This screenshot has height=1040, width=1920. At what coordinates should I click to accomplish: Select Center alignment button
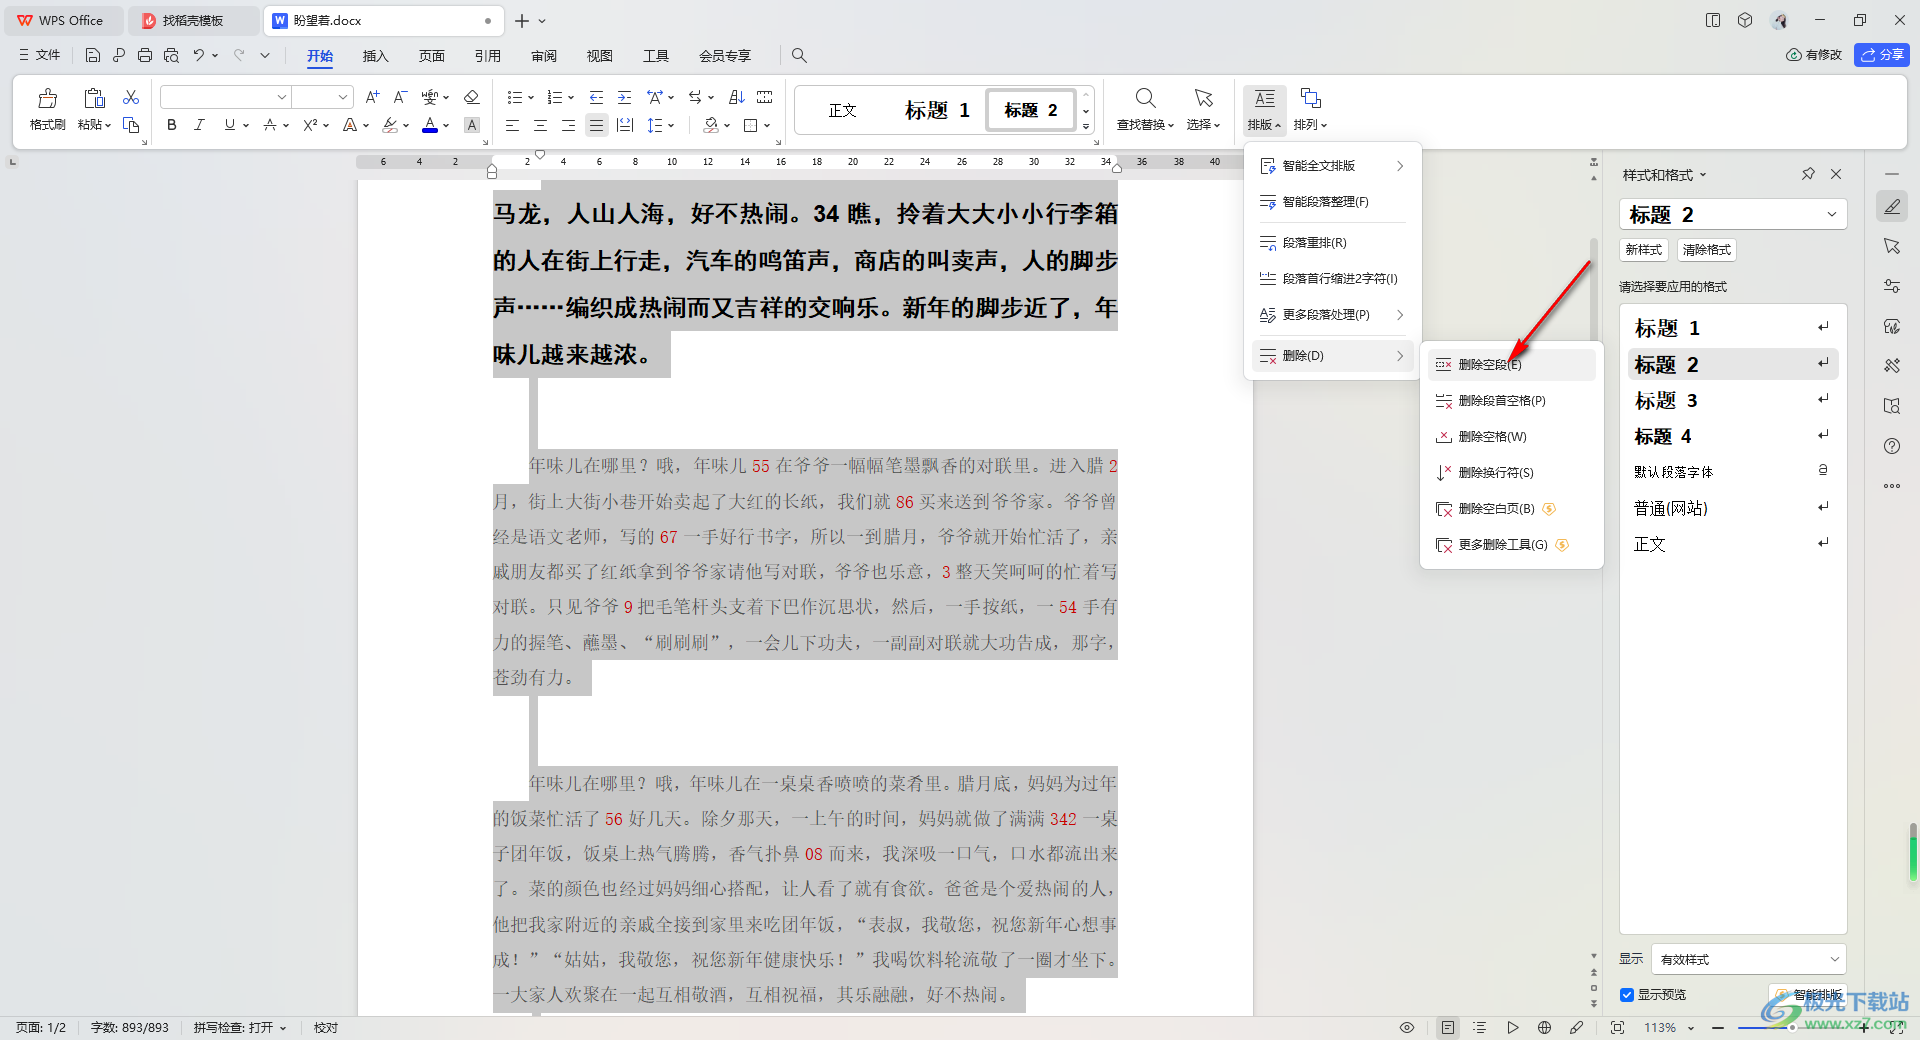click(540, 125)
